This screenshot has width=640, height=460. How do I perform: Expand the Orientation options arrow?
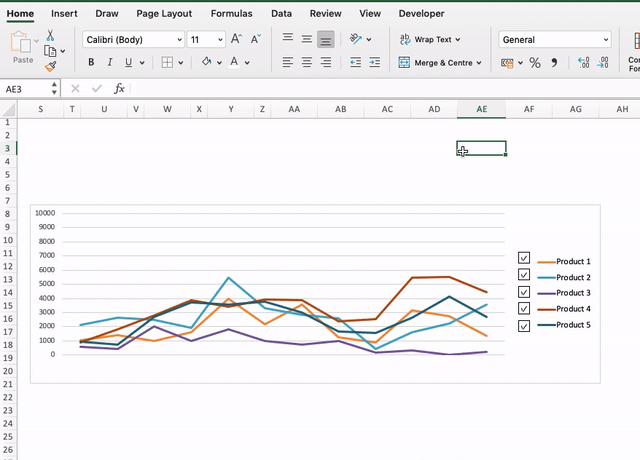pyautogui.click(x=369, y=40)
